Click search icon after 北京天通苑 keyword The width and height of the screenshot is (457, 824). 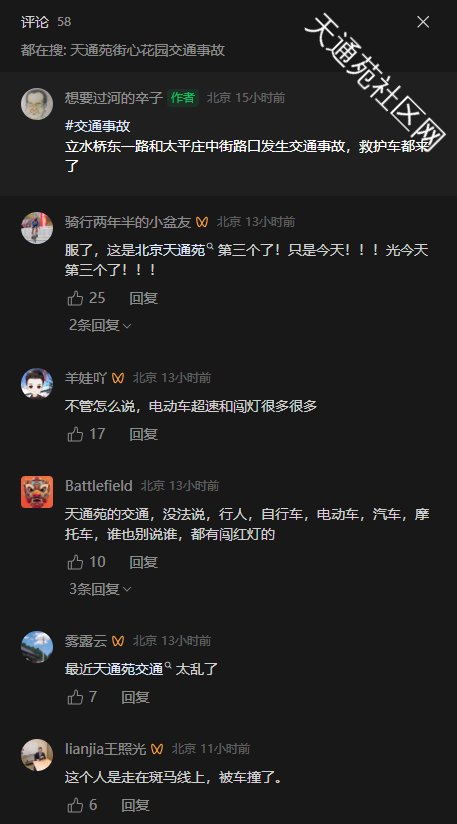pyautogui.click(x=210, y=247)
